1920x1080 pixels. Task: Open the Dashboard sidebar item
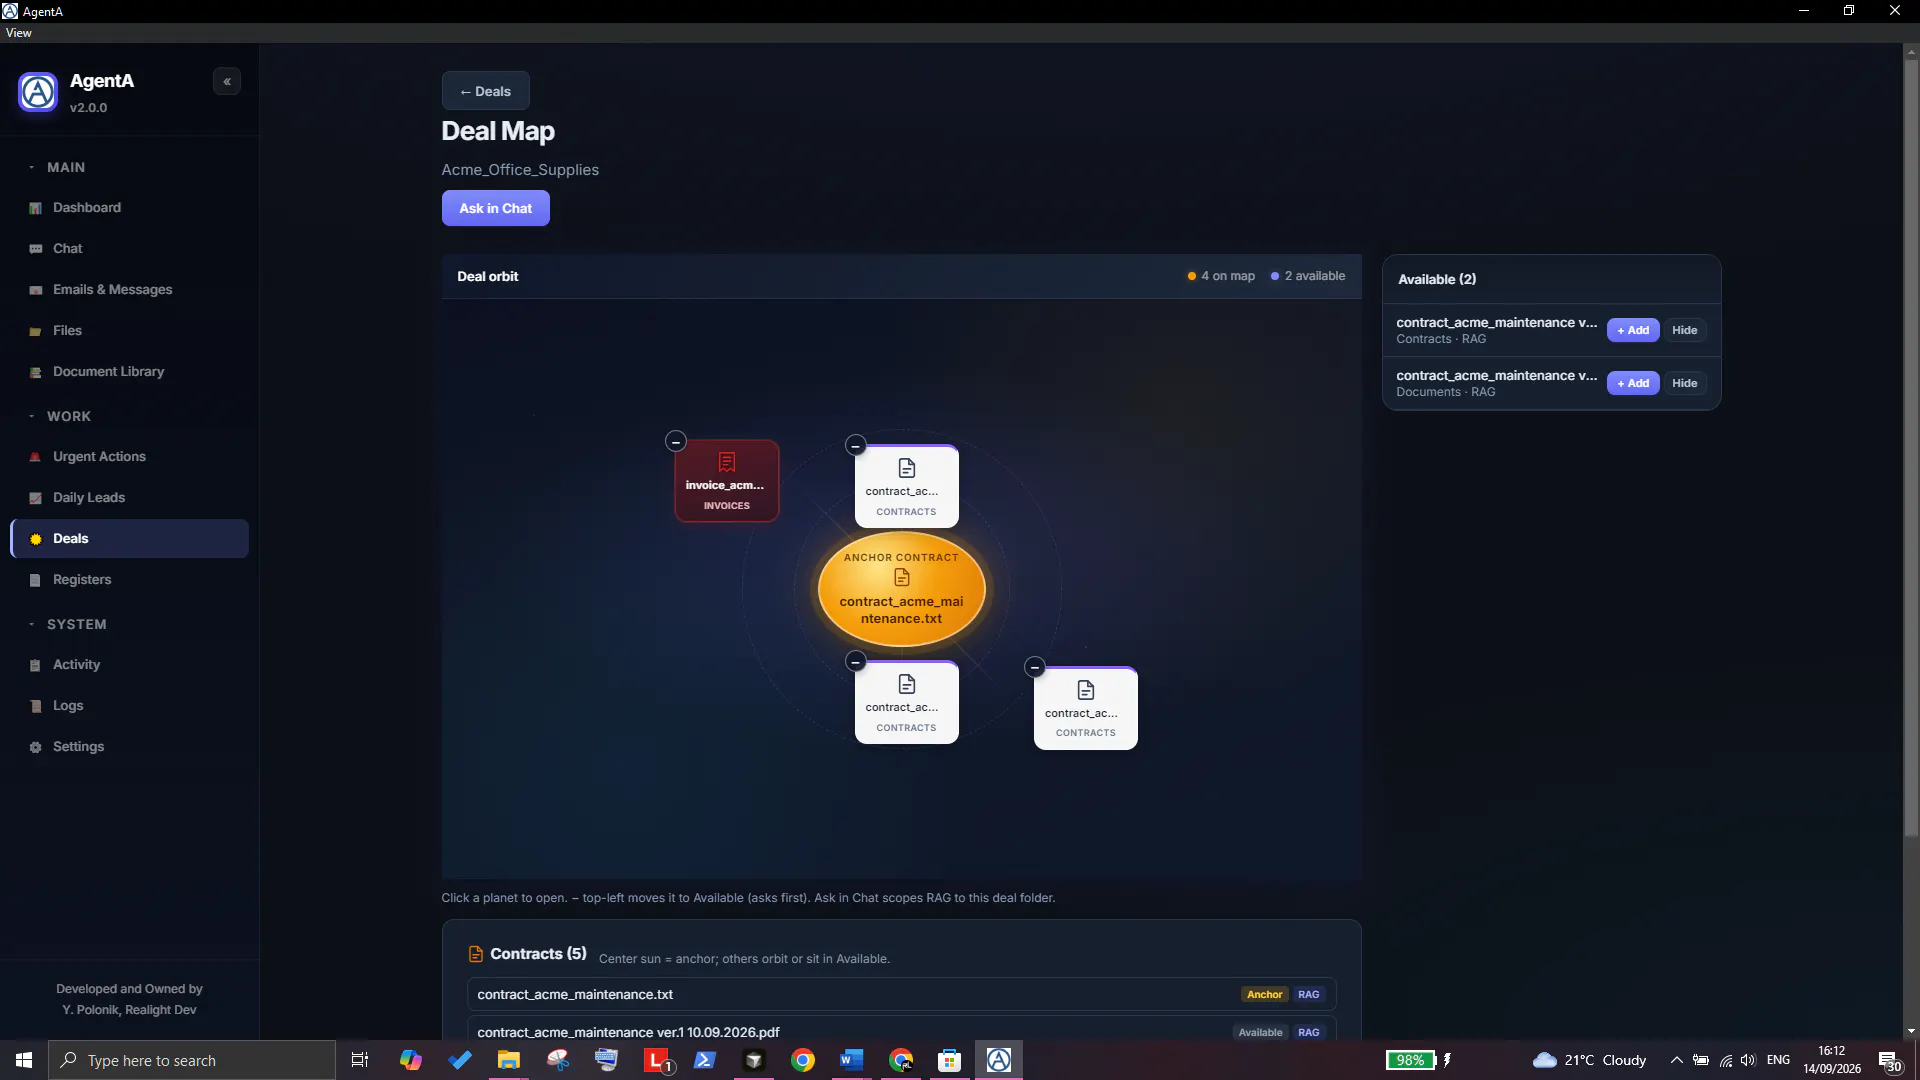point(129,208)
